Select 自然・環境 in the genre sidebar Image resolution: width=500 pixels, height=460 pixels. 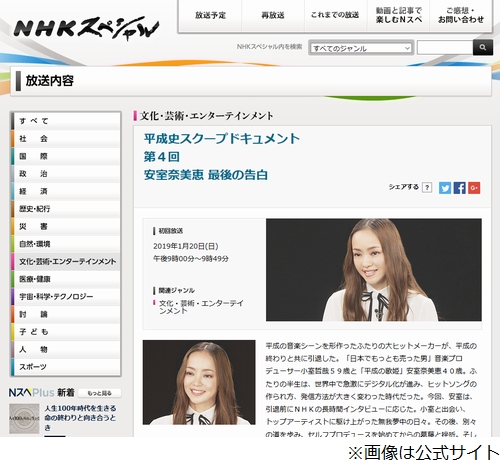point(65,244)
